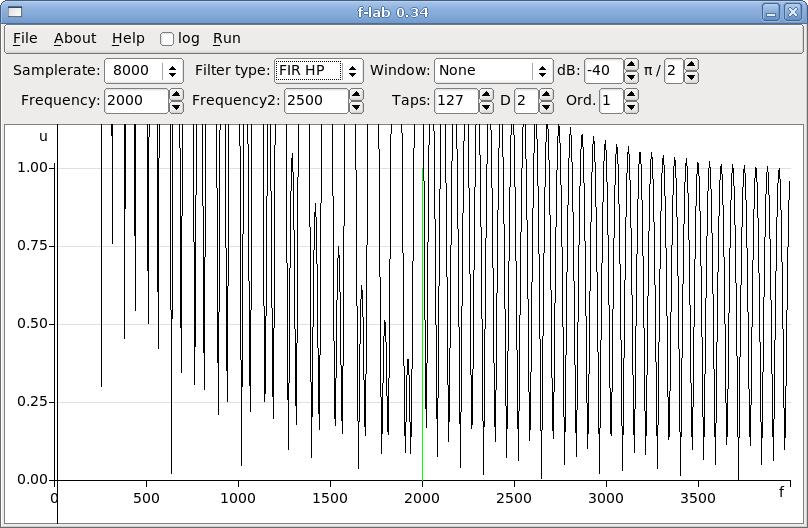Increase the Frequency2 value

pos(356,95)
